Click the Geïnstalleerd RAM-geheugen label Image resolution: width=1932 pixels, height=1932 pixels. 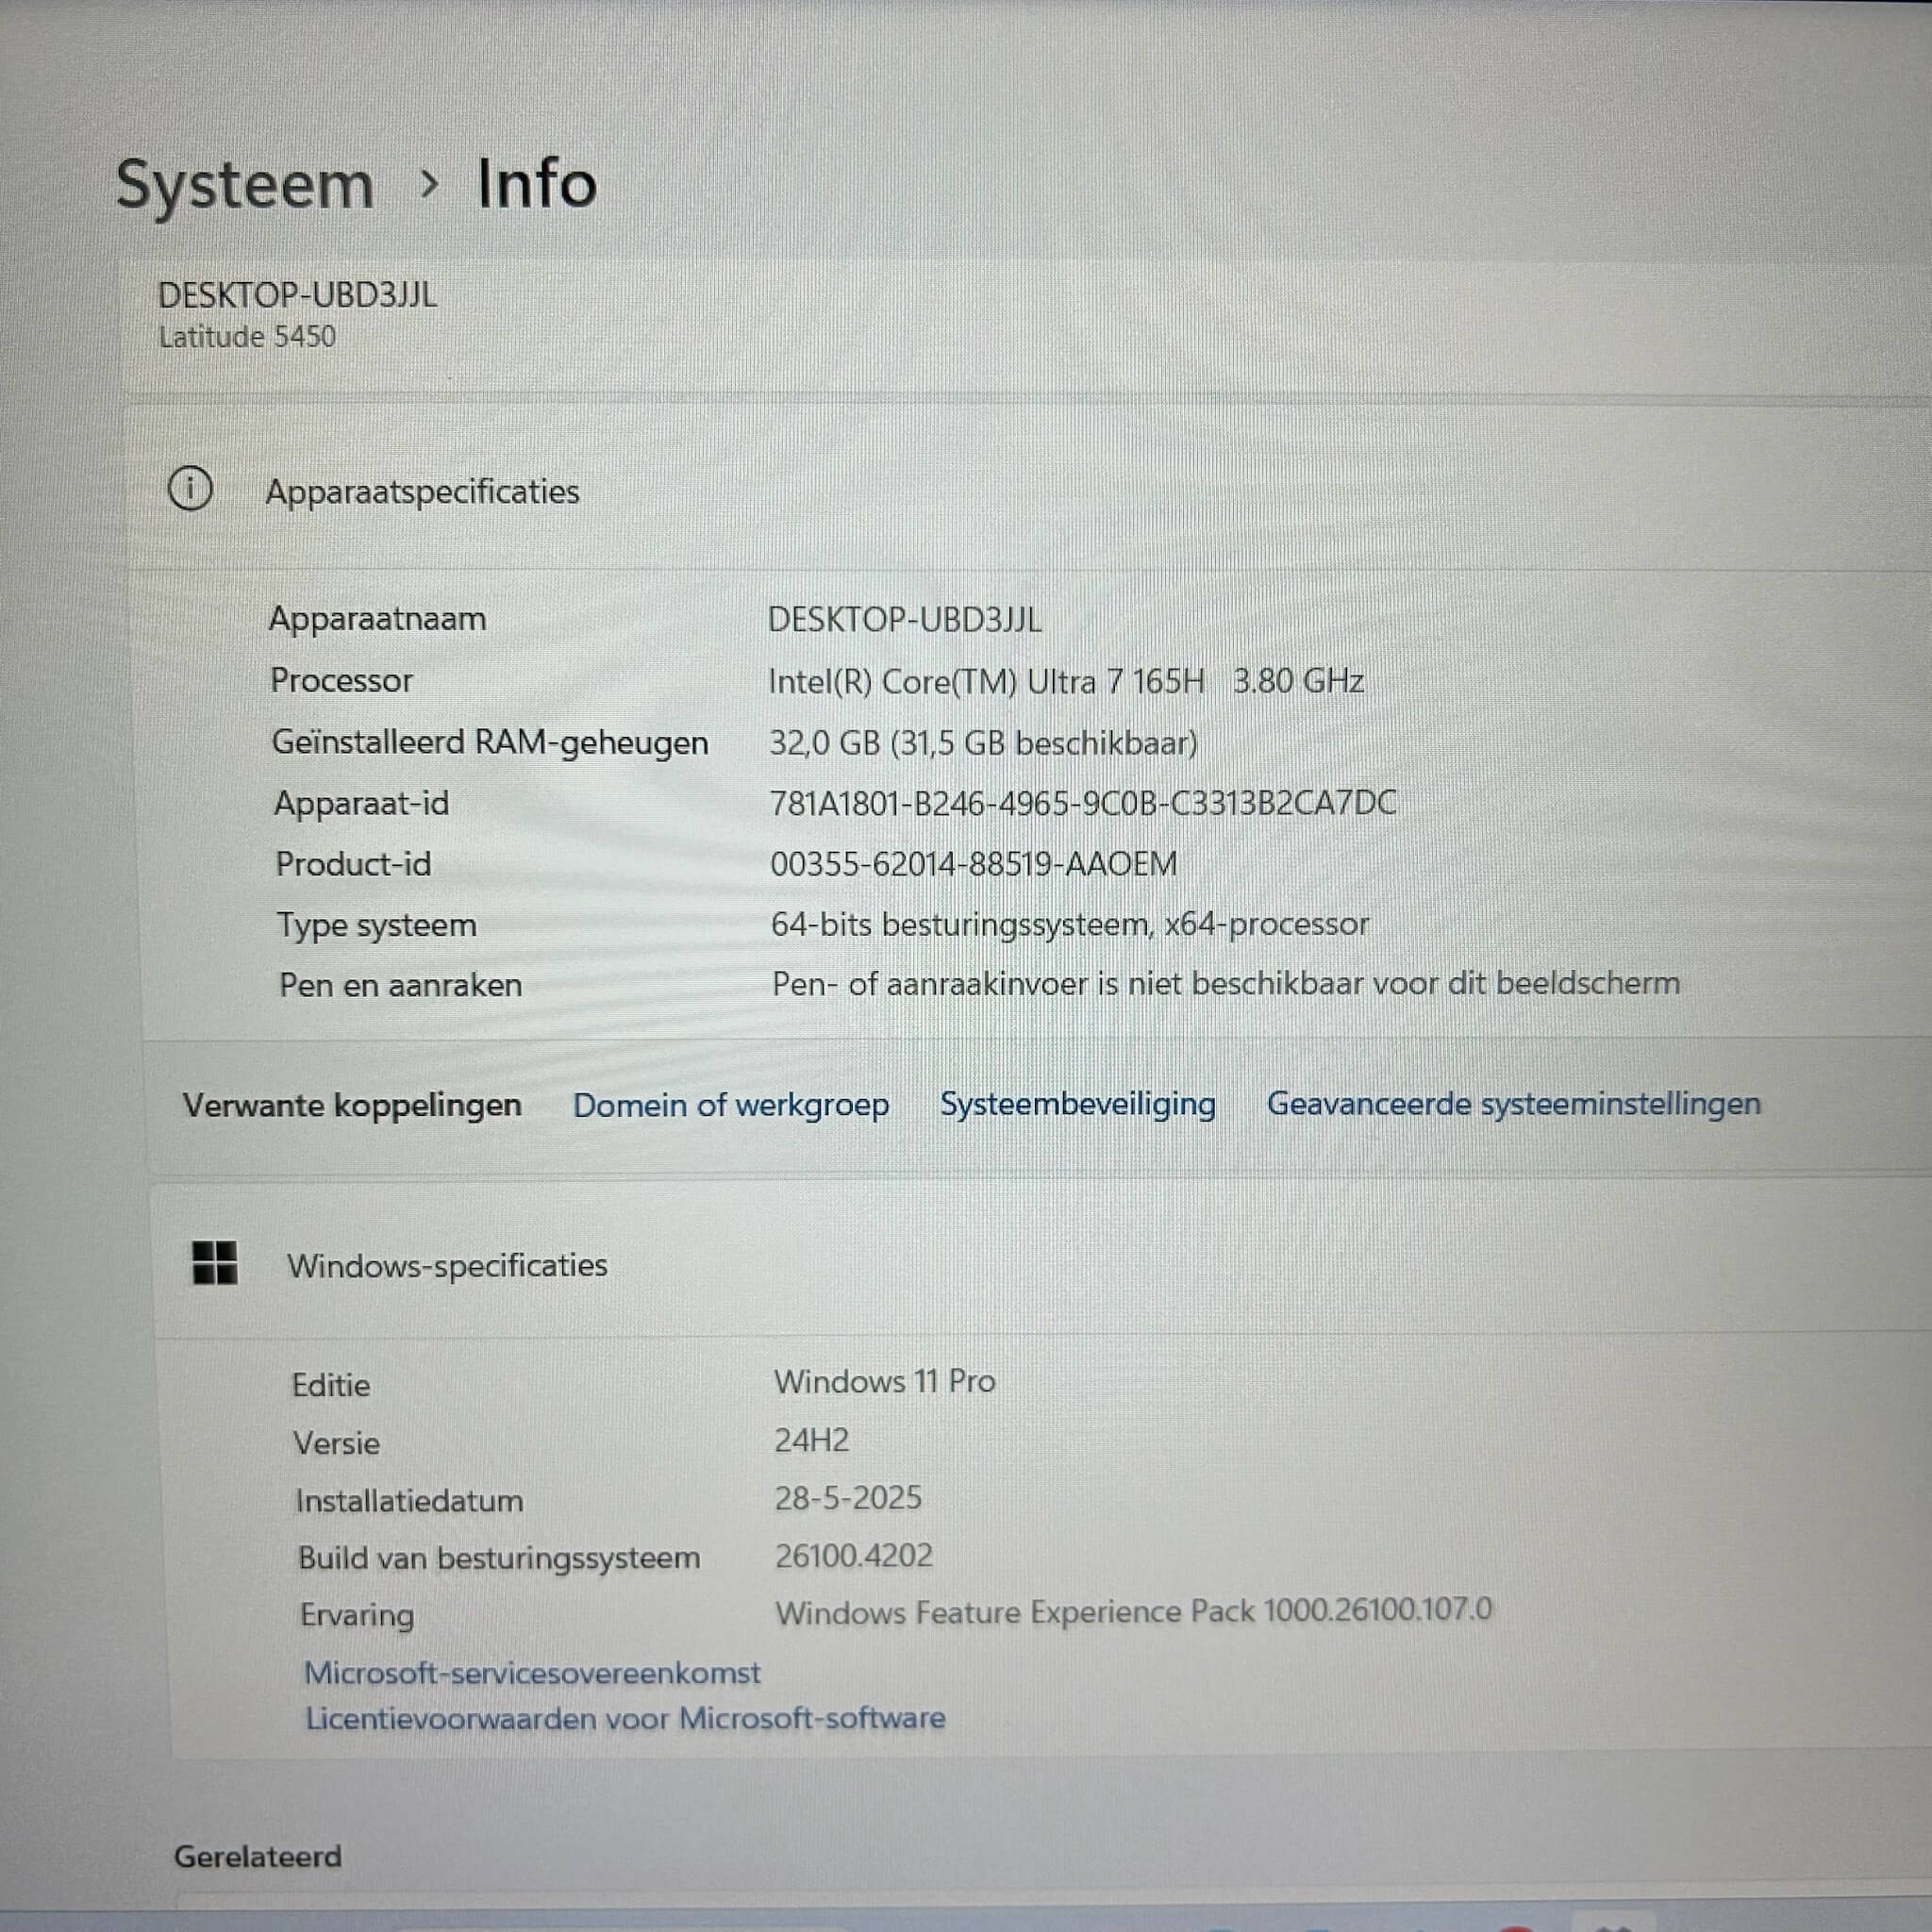point(490,743)
